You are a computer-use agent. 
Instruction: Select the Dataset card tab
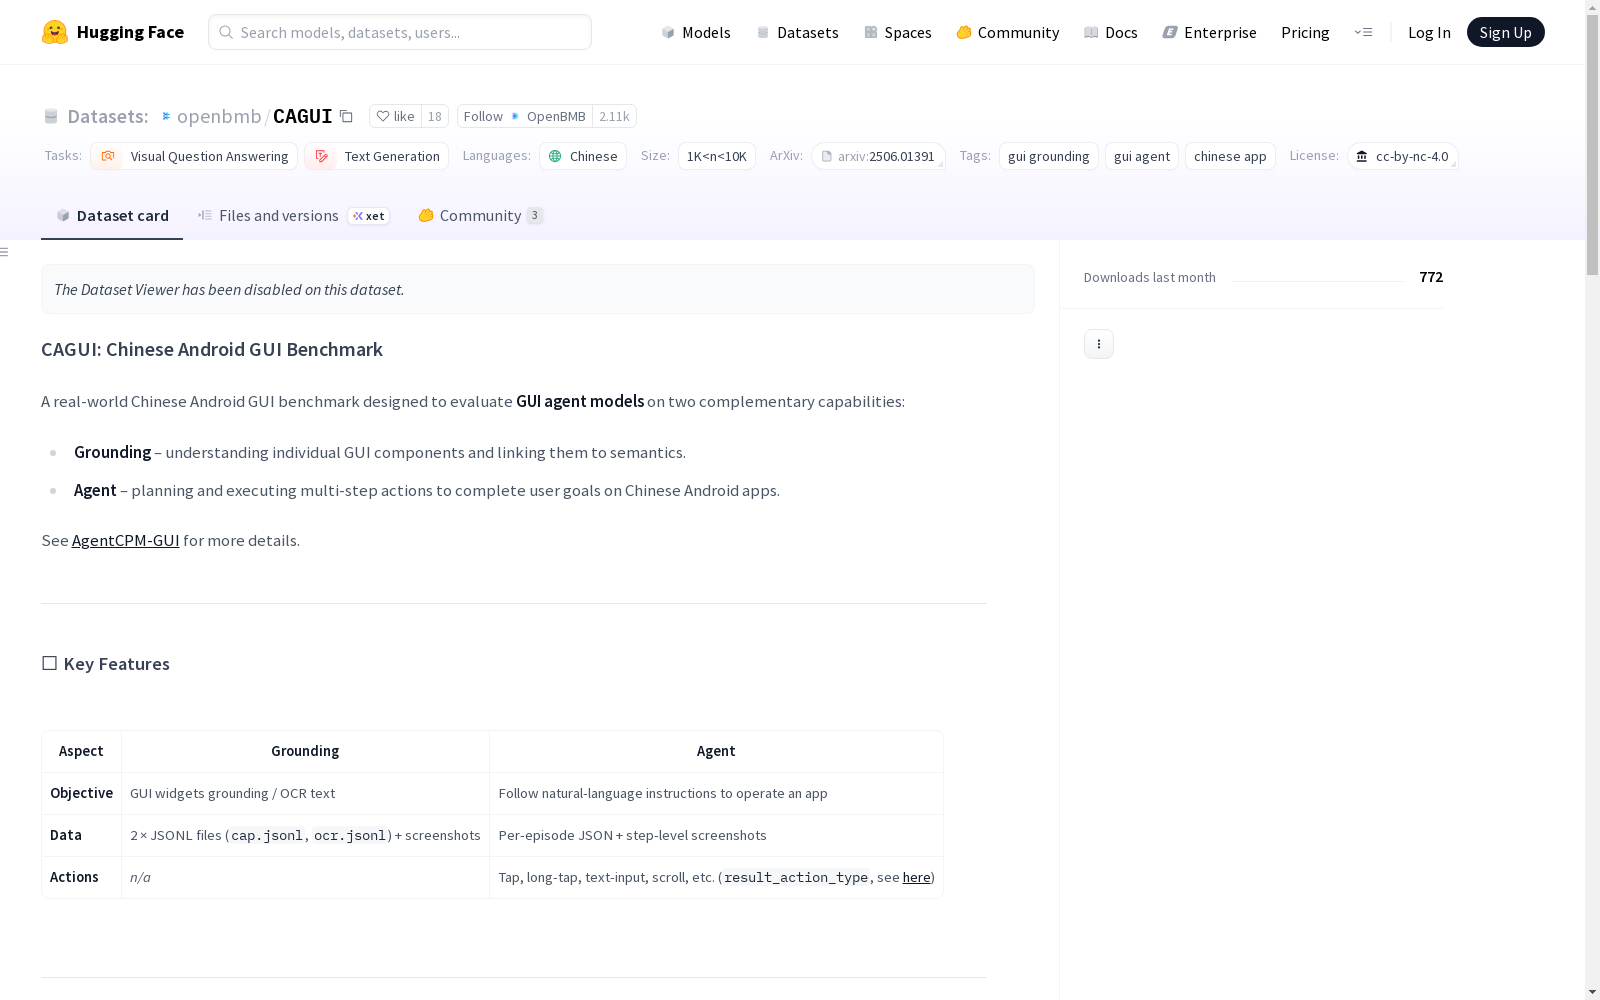click(x=112, y=215)
